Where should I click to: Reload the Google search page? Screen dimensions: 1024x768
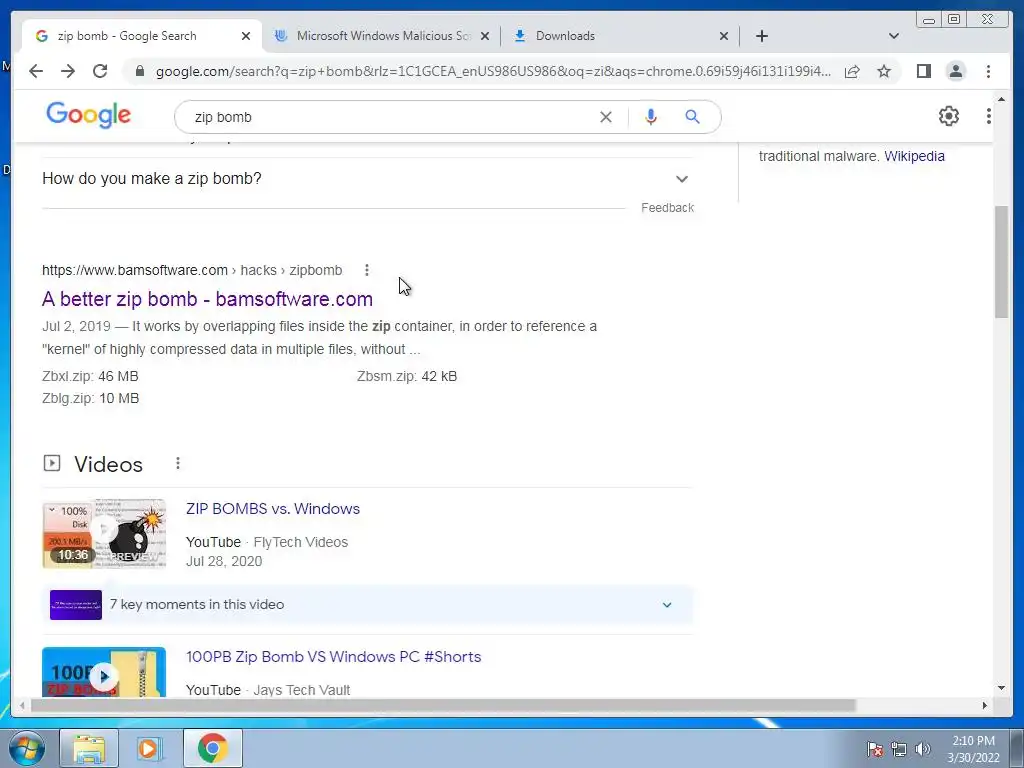[100, 71]
